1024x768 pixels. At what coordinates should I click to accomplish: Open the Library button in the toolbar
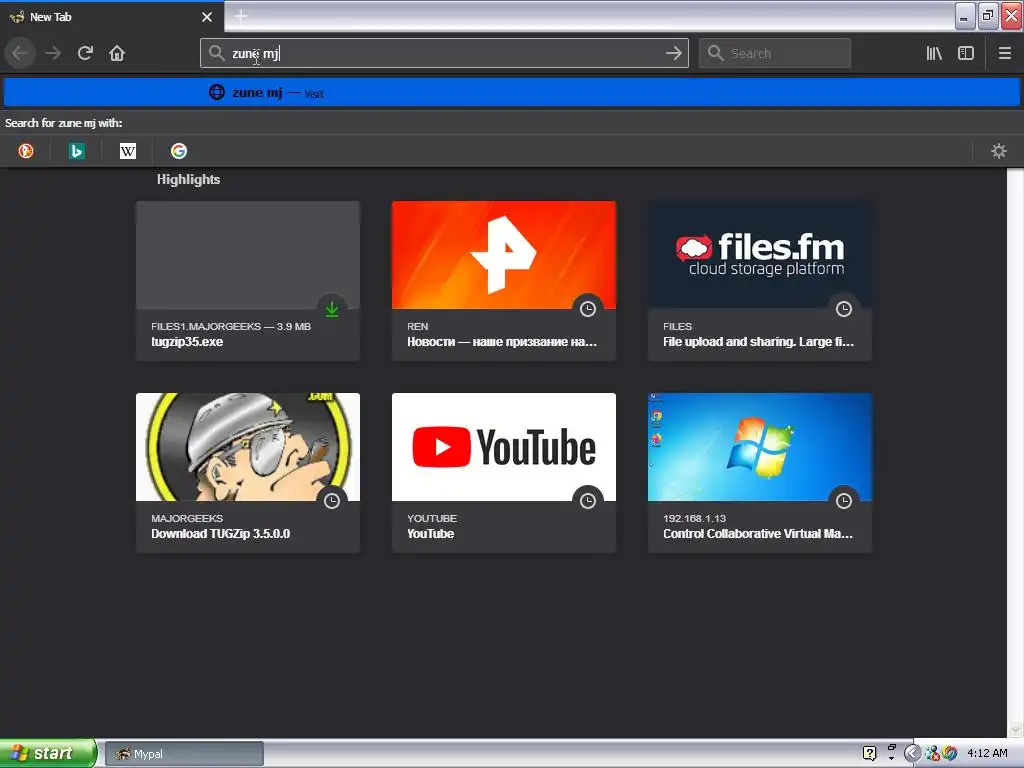[934, 53]
